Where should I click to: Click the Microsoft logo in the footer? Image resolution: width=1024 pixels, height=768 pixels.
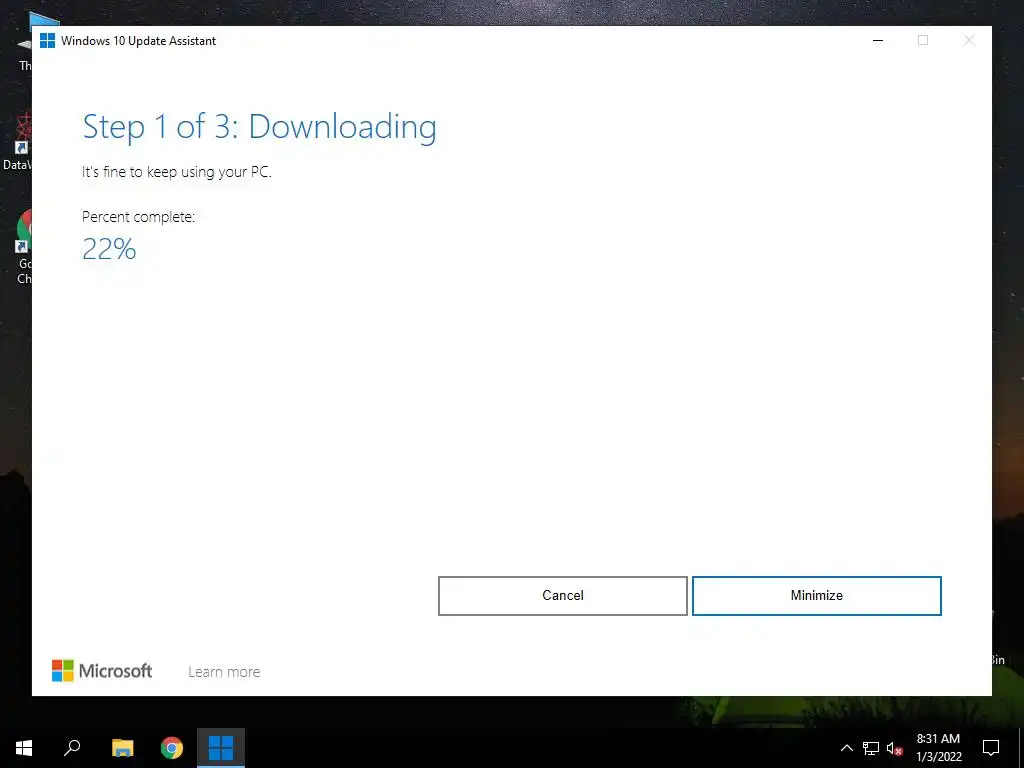click(102, 671)
